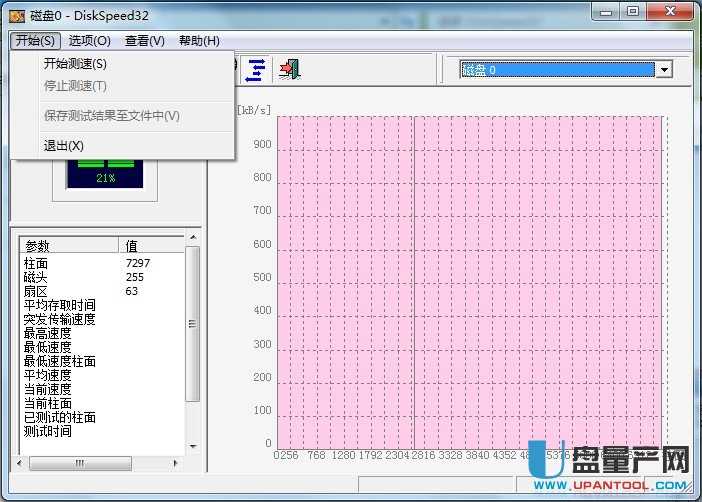
Task: Select the 平均存取时间 parameter row
Action: (x=60, y=305)
